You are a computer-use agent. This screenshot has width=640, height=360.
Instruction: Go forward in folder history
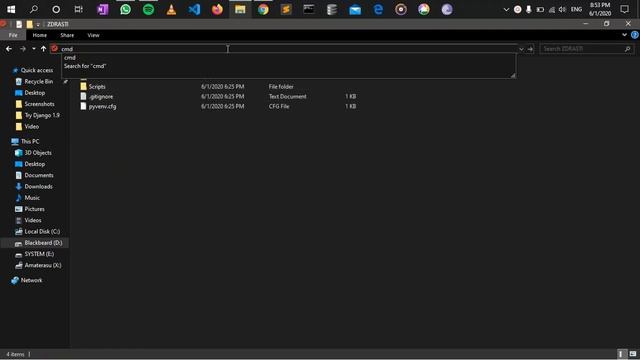click(x=23, y=49)
